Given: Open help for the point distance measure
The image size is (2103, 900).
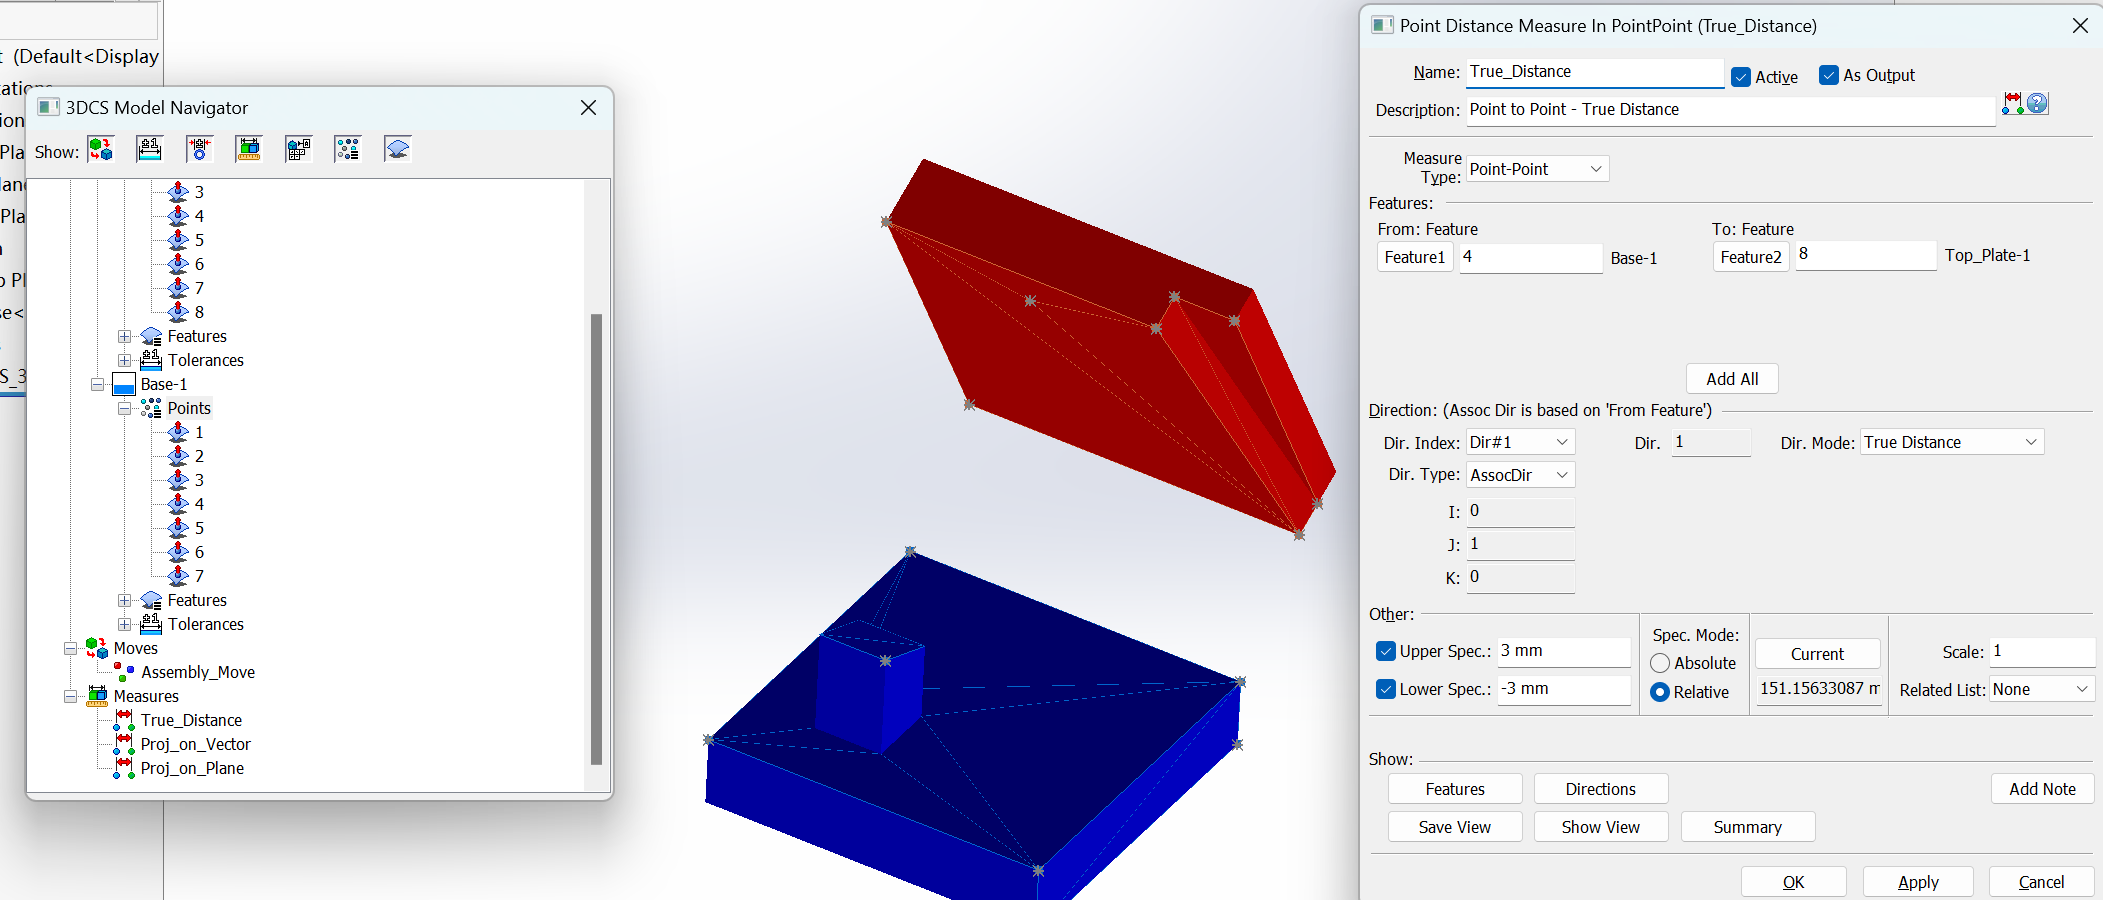Looking at the screenshot, I should coord(2037,103).
